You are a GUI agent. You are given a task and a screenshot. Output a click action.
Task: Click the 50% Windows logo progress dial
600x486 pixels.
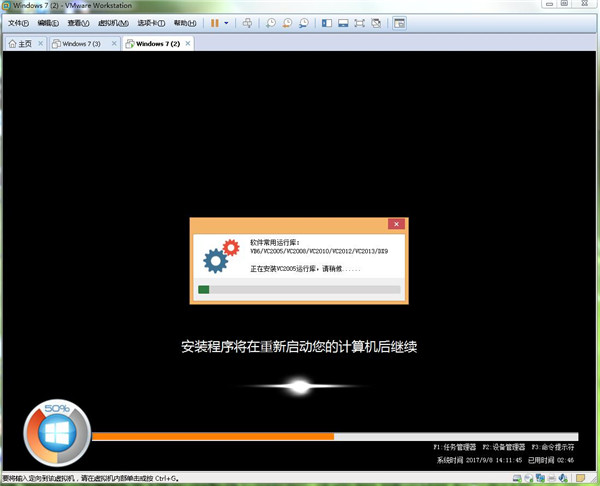(57, 433)
